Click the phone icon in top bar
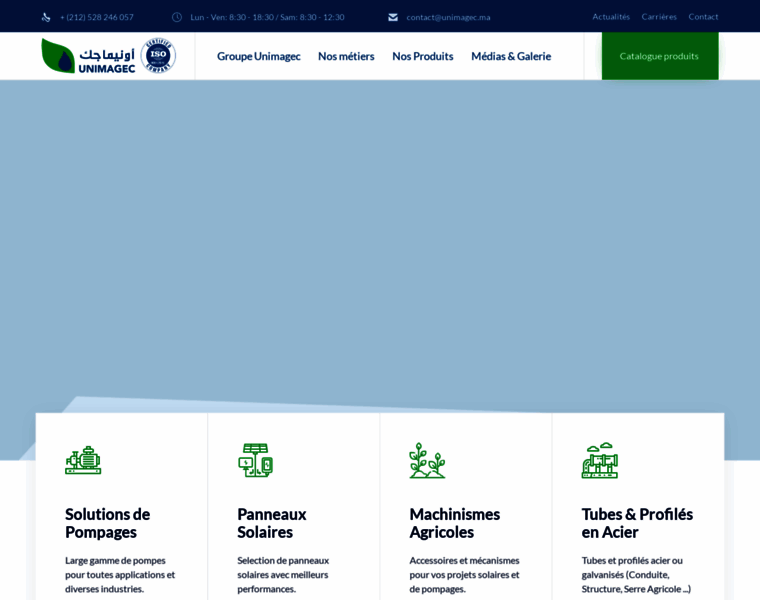The width and height of the screenshot is (760, 600). click(46, 17)
